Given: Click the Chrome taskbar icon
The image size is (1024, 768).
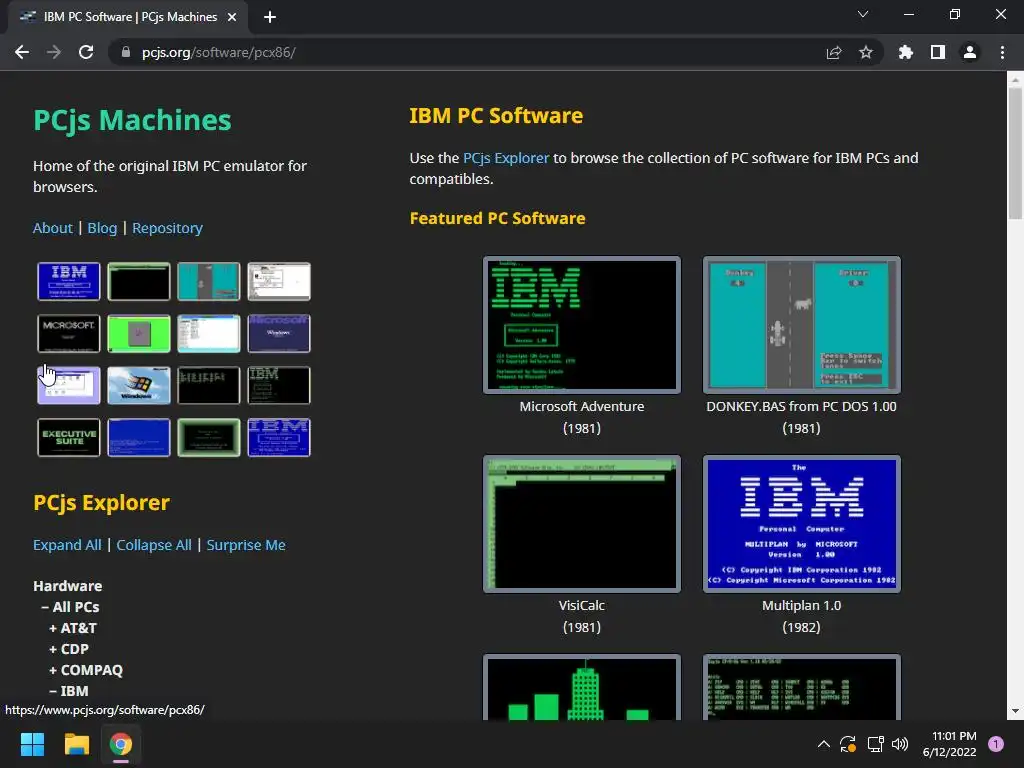Looking at the screenshot, I should coord(121,744).
